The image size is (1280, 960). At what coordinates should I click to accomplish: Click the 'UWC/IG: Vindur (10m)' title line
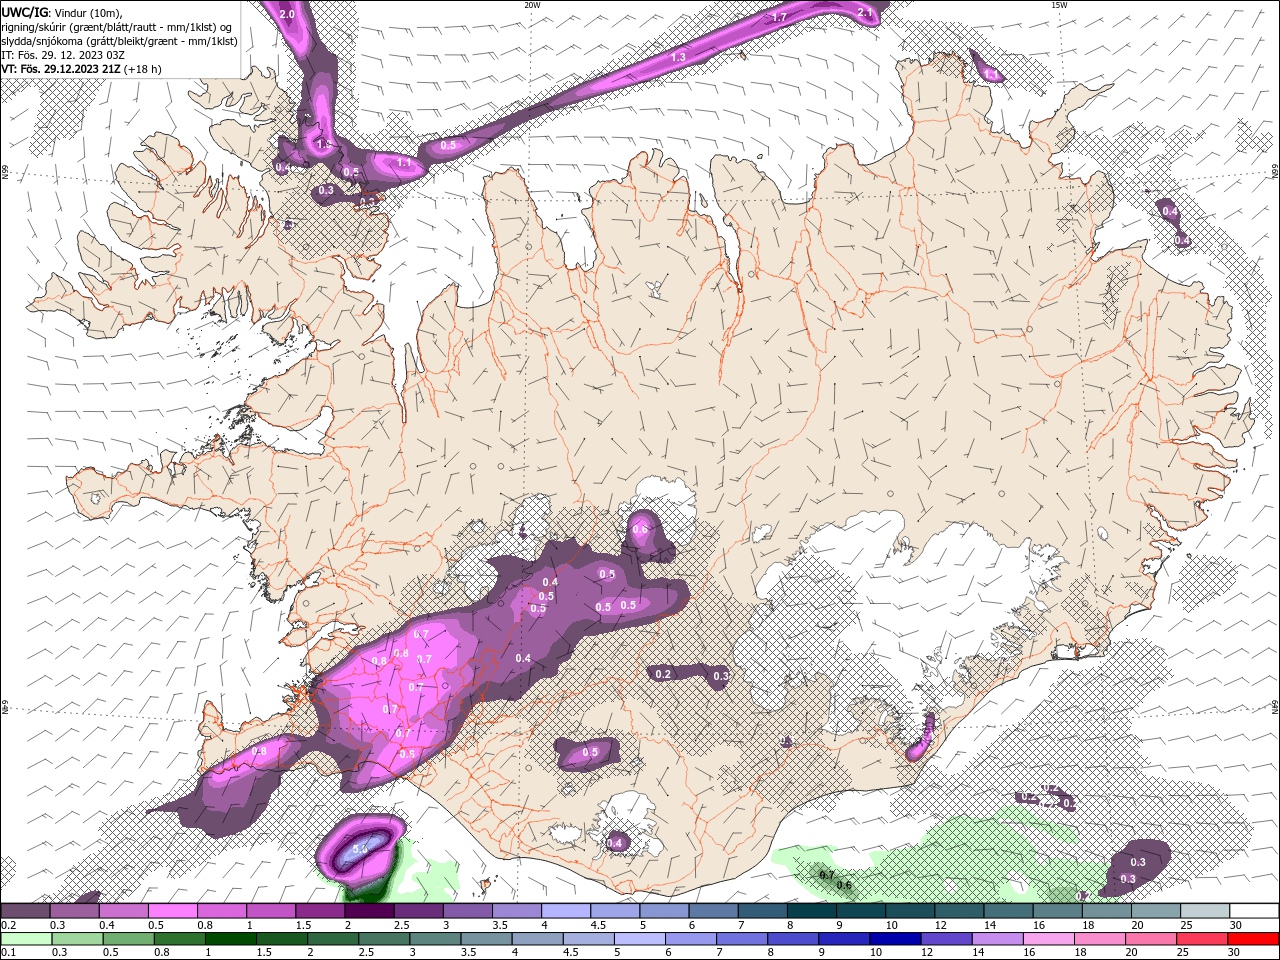(61, 12)
